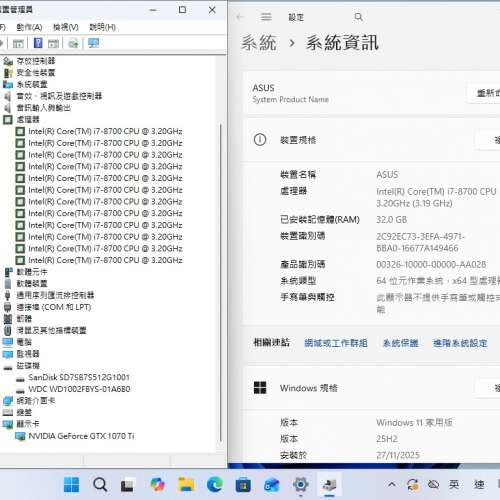Launch Copilot from the taskbar
Image resolution: width=500 pixels, height=500 pixels.
pyautogui.click(x=157, y=485)
